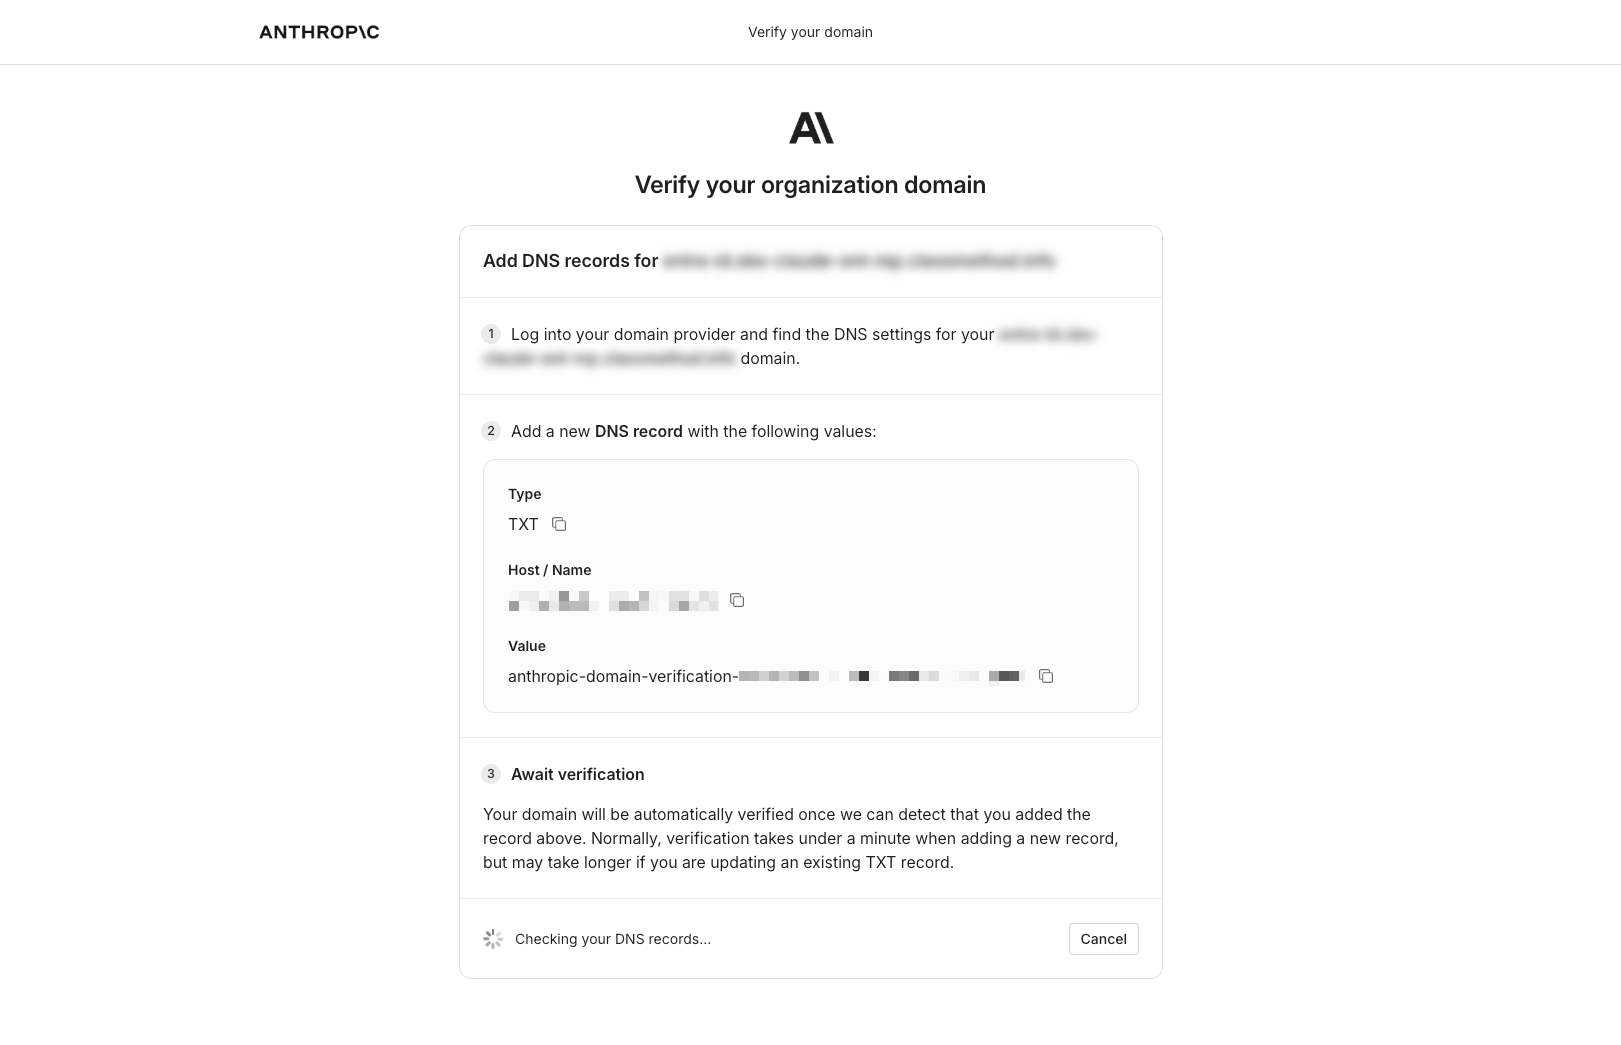This screenshot has height=1045, width=1621.
Task: Copy the TXT record type
Action: (x=559, y=524)
